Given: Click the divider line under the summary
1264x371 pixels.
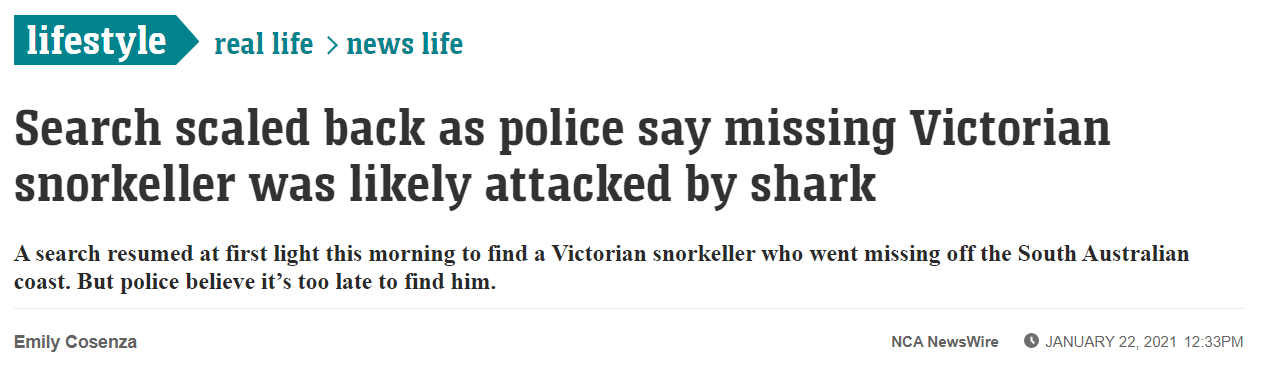Looking at the screenshot, I should pyautogui.click(x=629, y=309).
